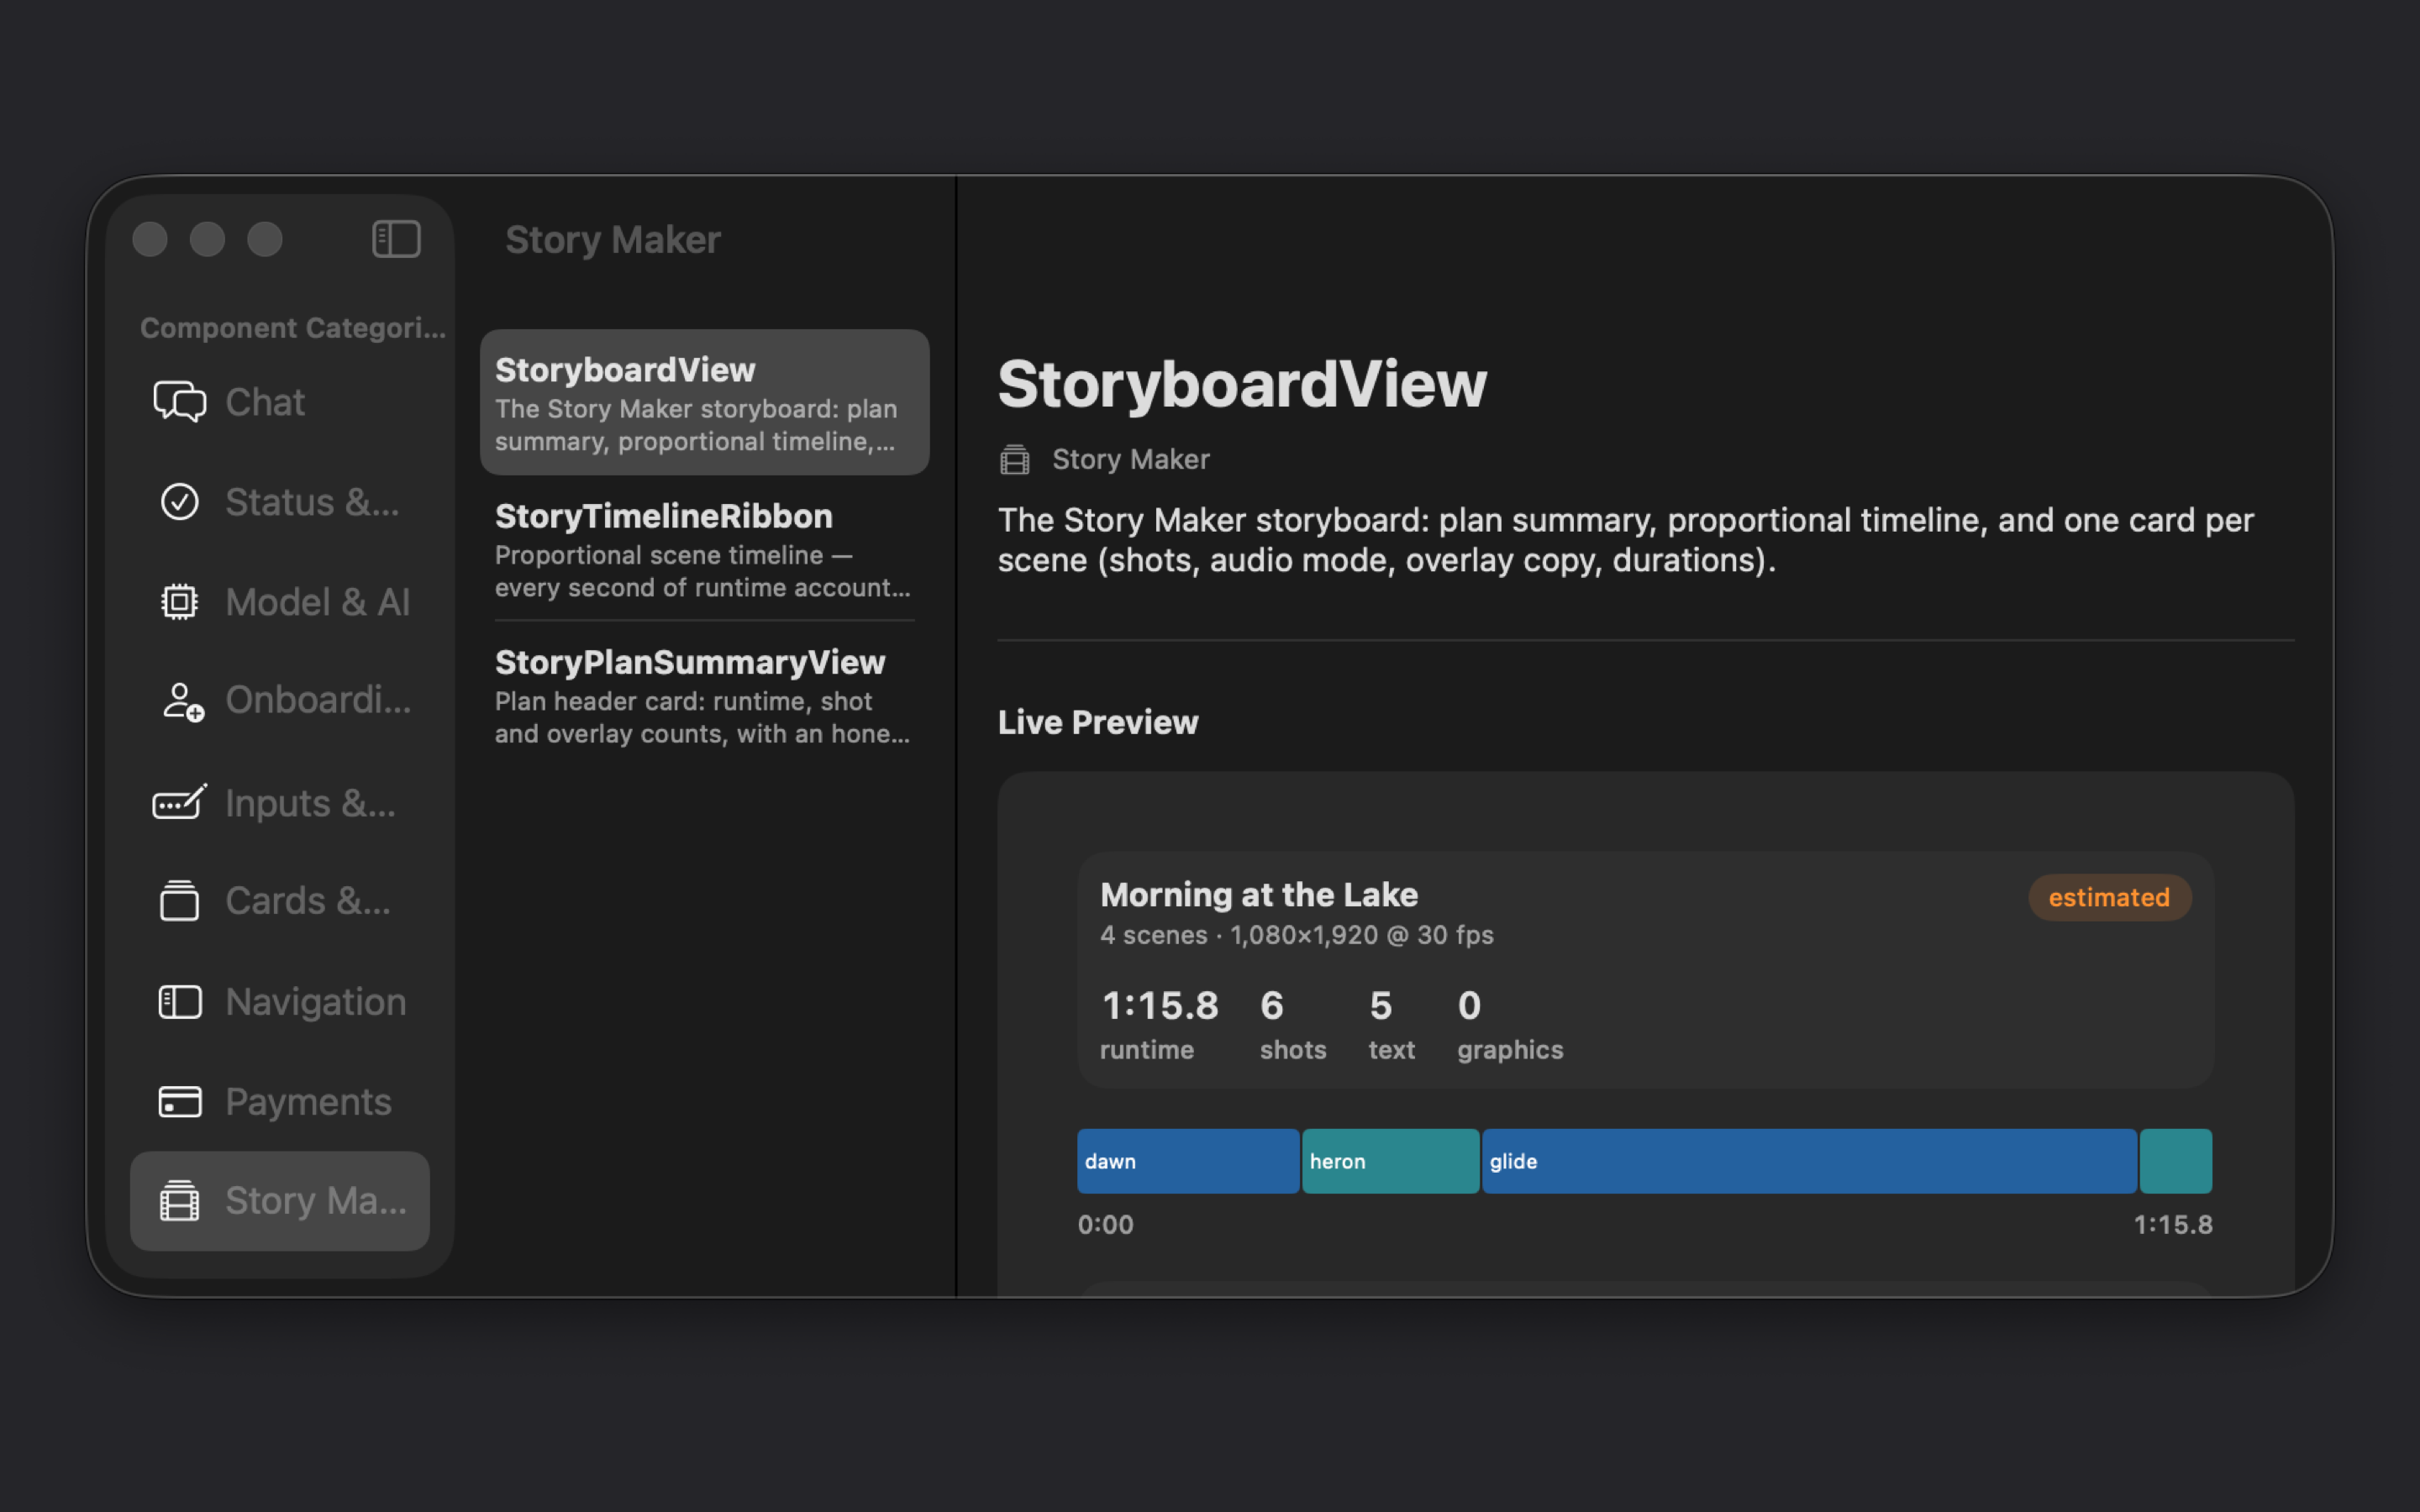Click the 5 text count
2420x1512 pixels.
1381,1005
